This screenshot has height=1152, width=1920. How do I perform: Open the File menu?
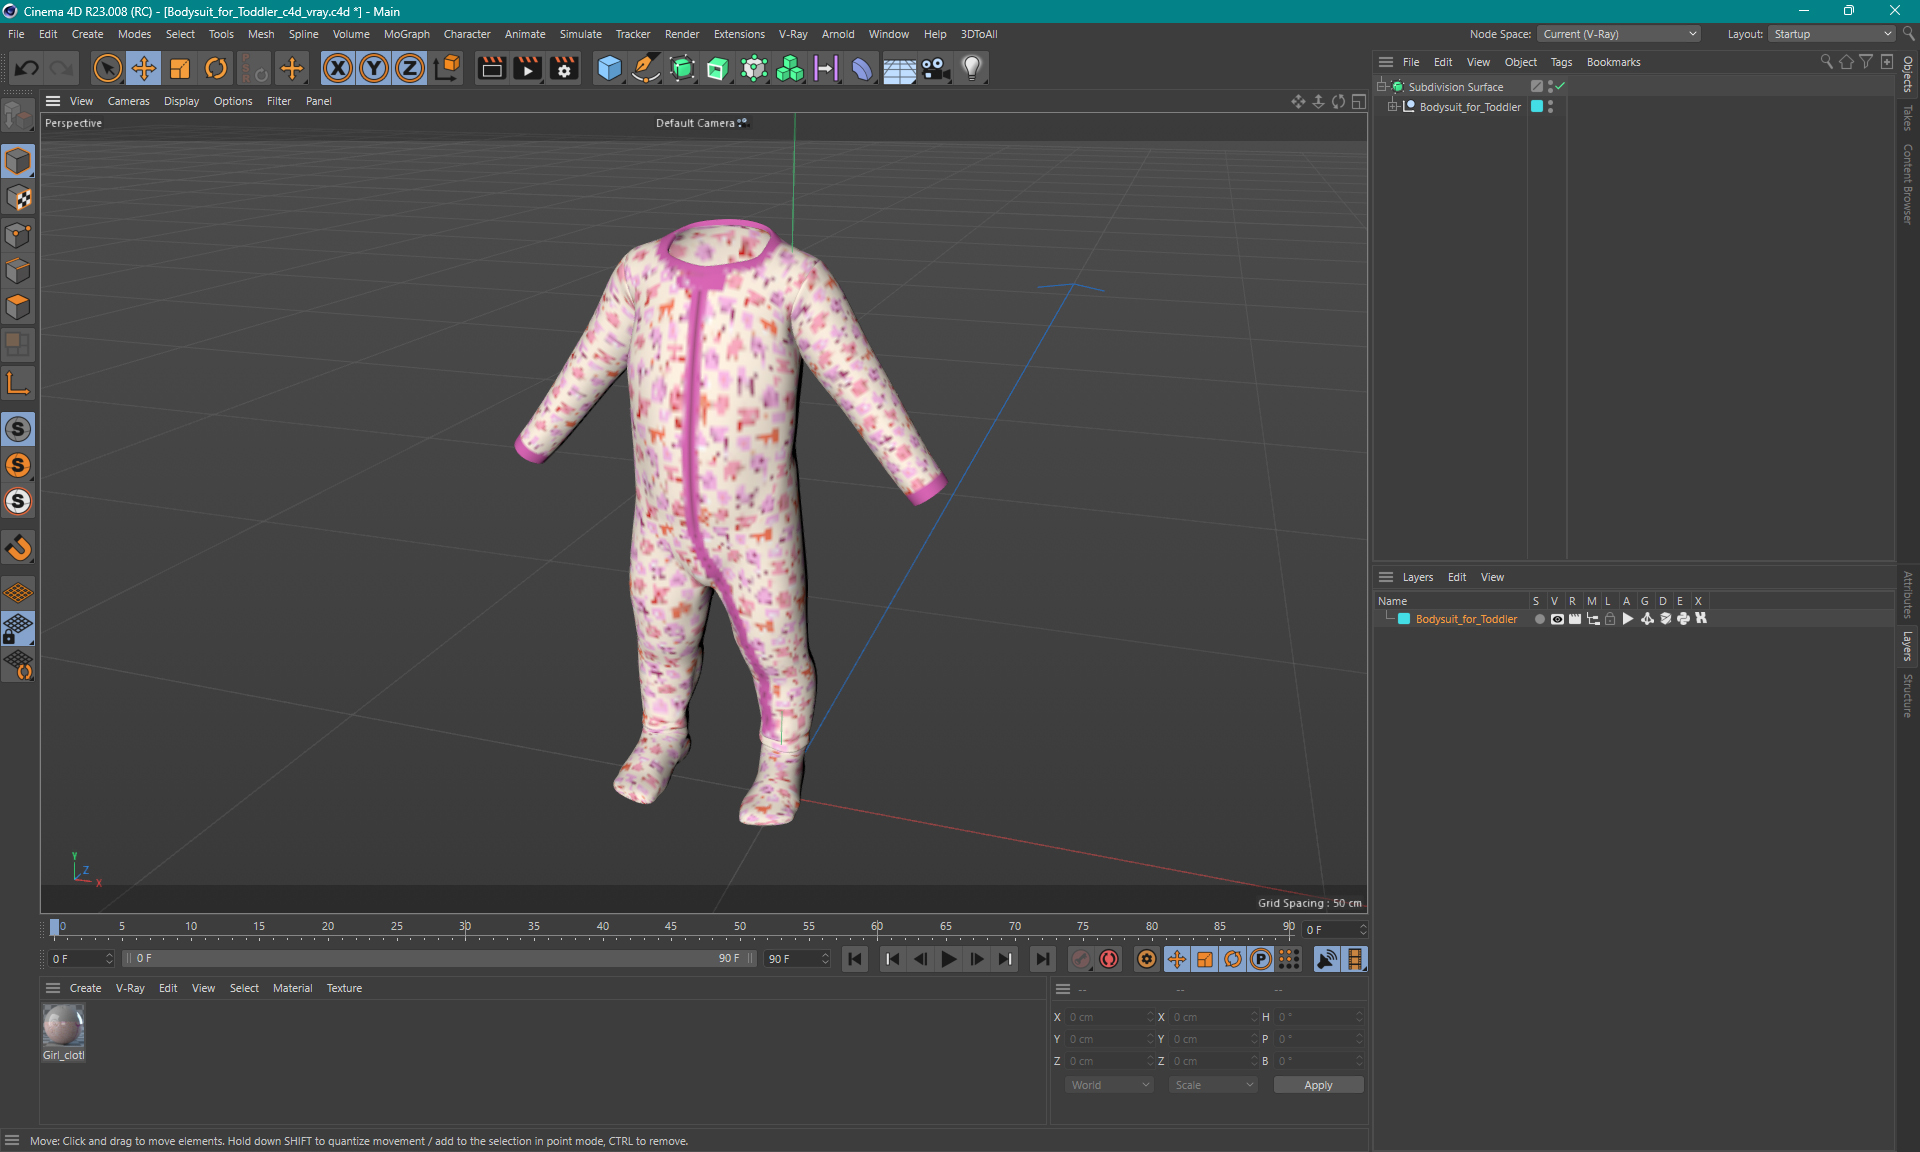click(16, 34)
